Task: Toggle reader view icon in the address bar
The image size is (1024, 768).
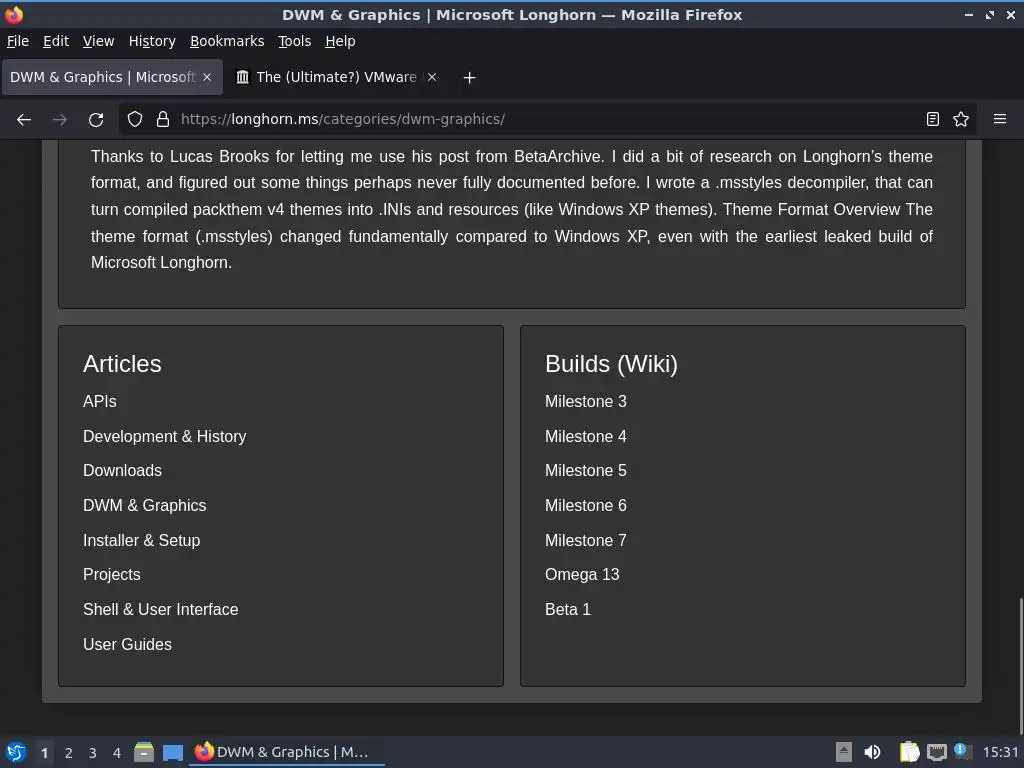Action: coord(933,120)
